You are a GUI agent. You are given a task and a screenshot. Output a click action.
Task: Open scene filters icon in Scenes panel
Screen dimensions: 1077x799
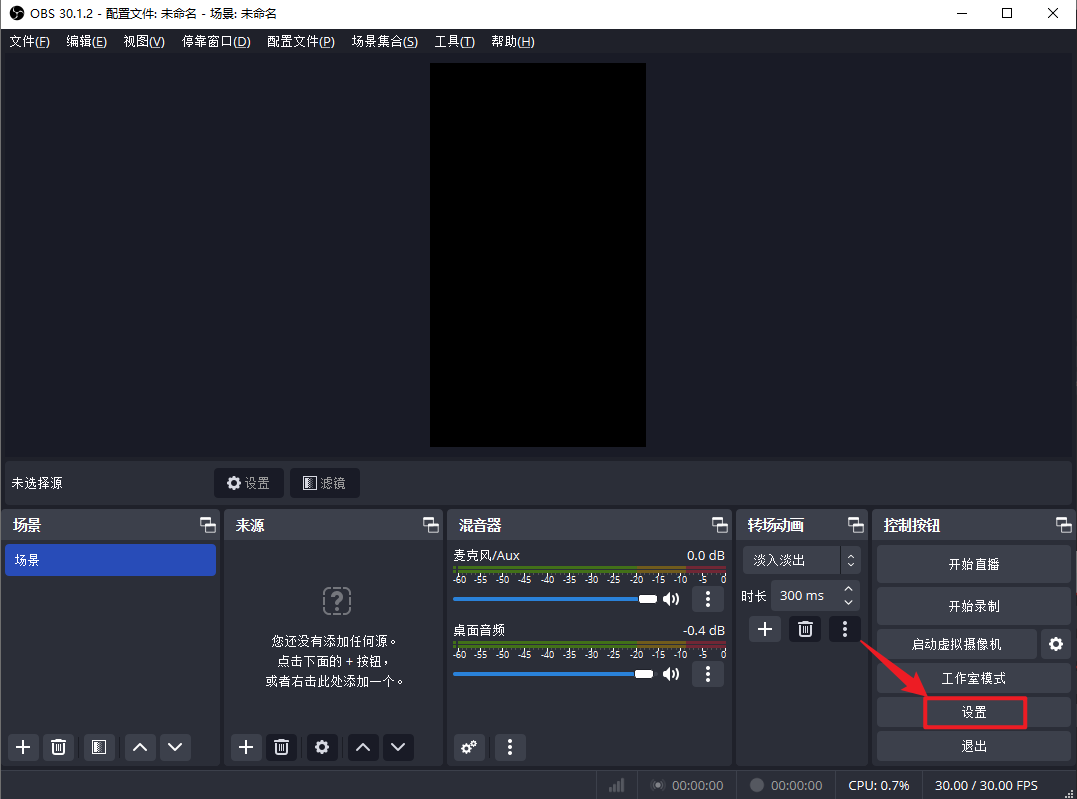click(97, 747)
